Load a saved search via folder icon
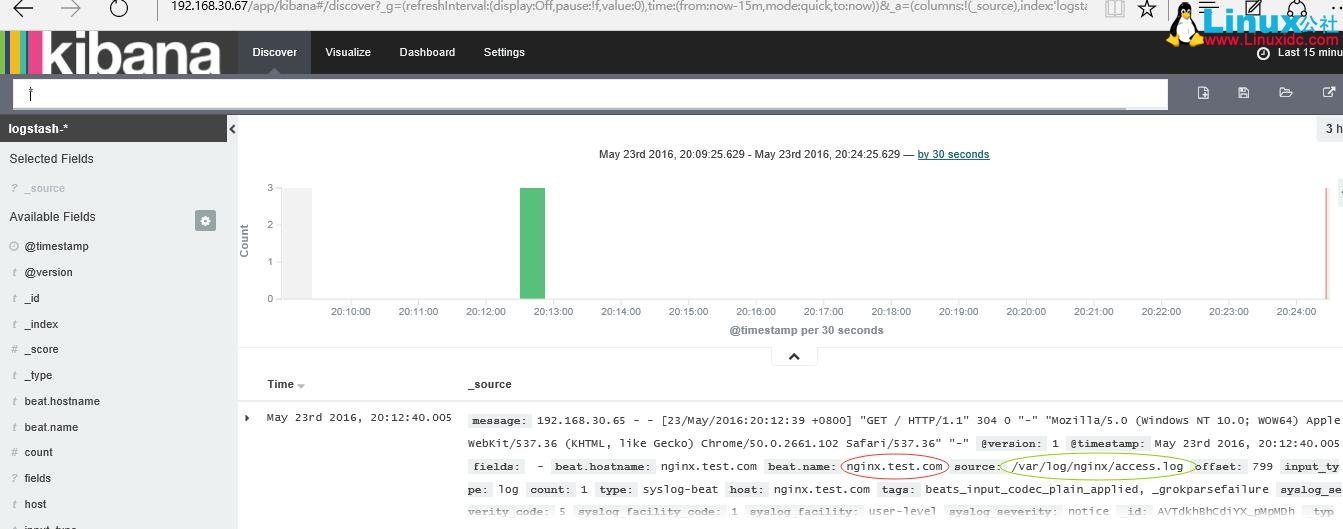Image resolution: width=1343 pixels, height=529 pixels. pyautogui.click(x=1286, y=93)
